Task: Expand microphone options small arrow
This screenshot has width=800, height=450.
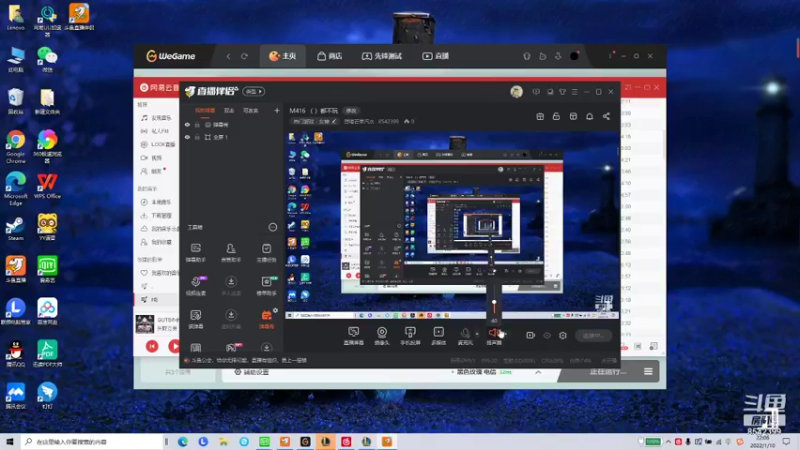Action: click(x=477, y=334)
